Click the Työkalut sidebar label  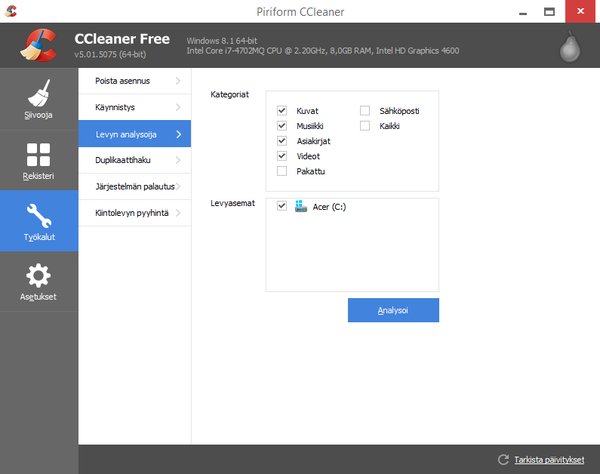coord(39,237)
